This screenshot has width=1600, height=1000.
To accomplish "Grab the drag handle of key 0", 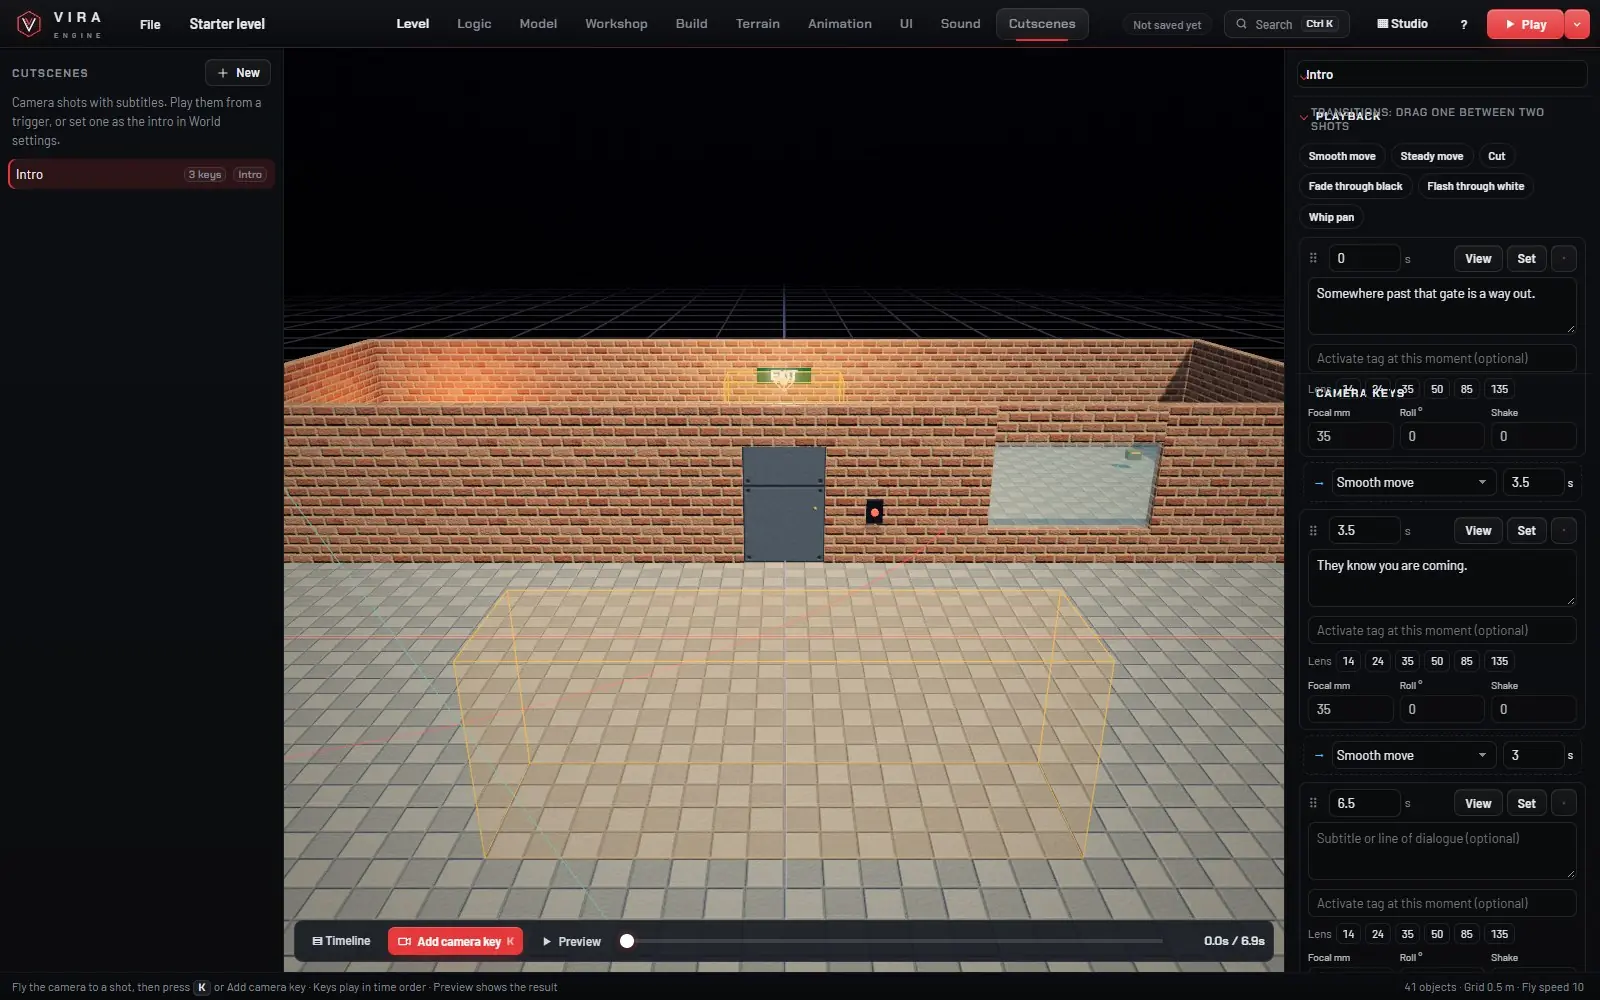I will pyautogui.click(x=1313, y=258).
